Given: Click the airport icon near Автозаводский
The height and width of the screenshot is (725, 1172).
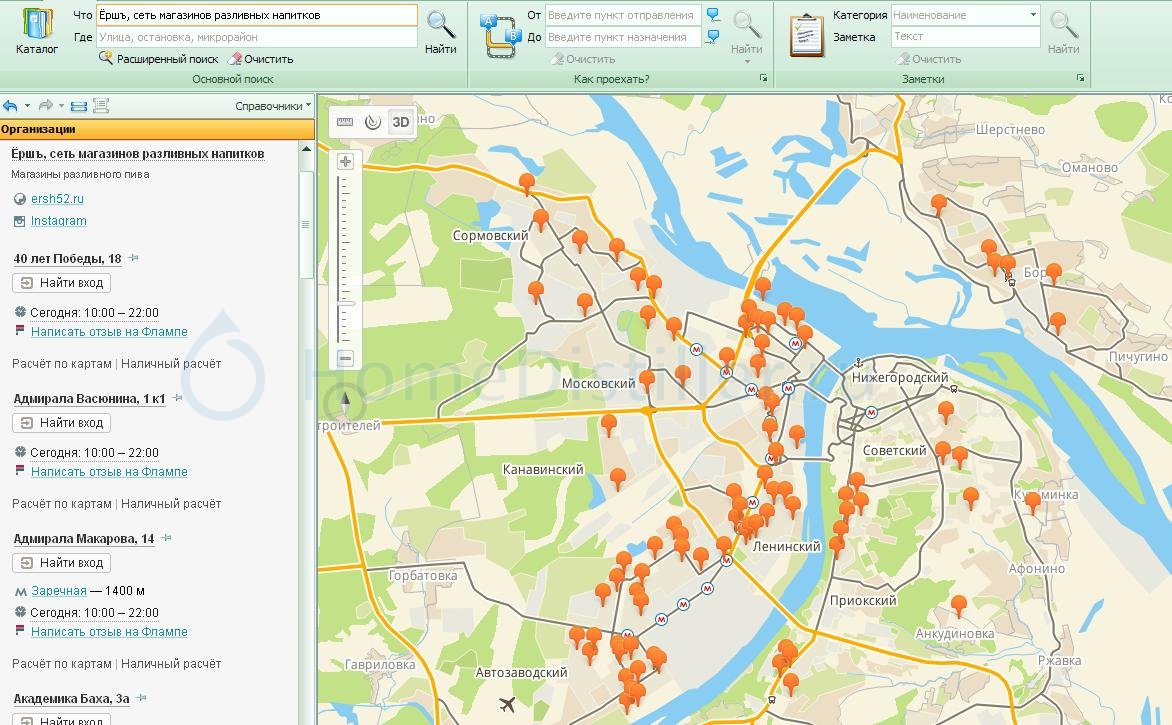Looking at the screenshot, I should tap(508, 704).
